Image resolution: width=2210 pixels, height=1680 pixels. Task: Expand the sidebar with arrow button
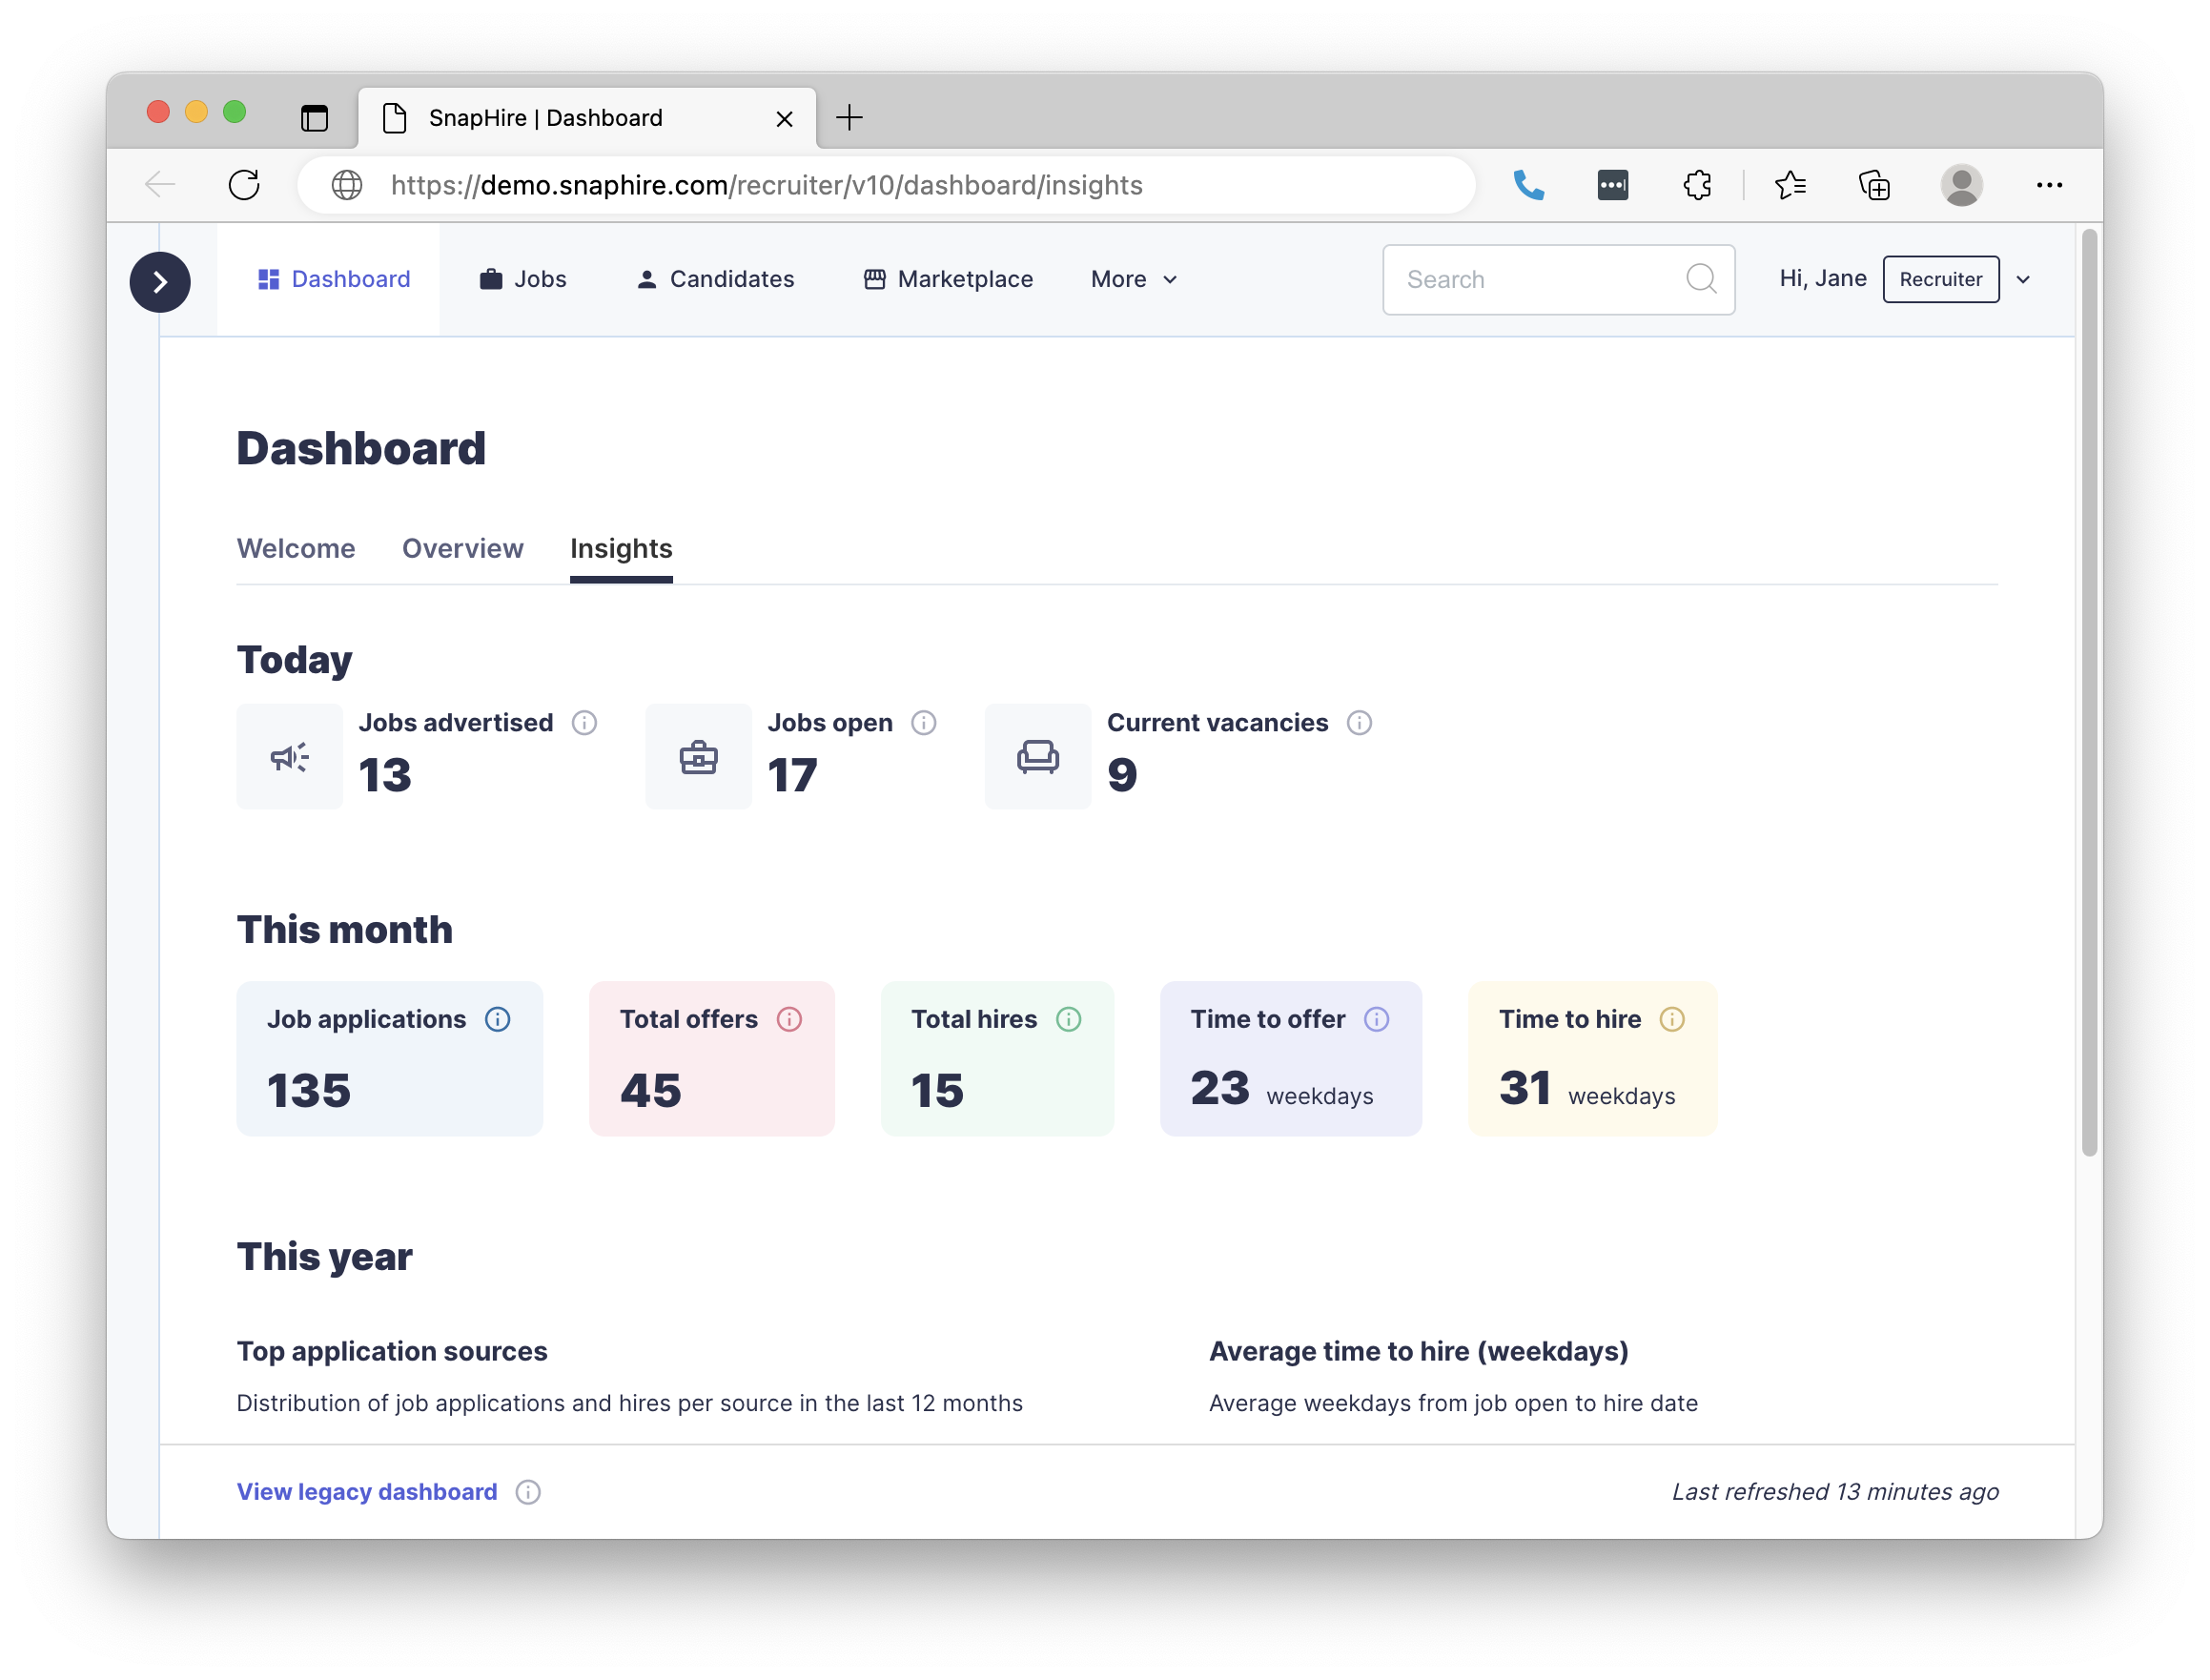160,282
